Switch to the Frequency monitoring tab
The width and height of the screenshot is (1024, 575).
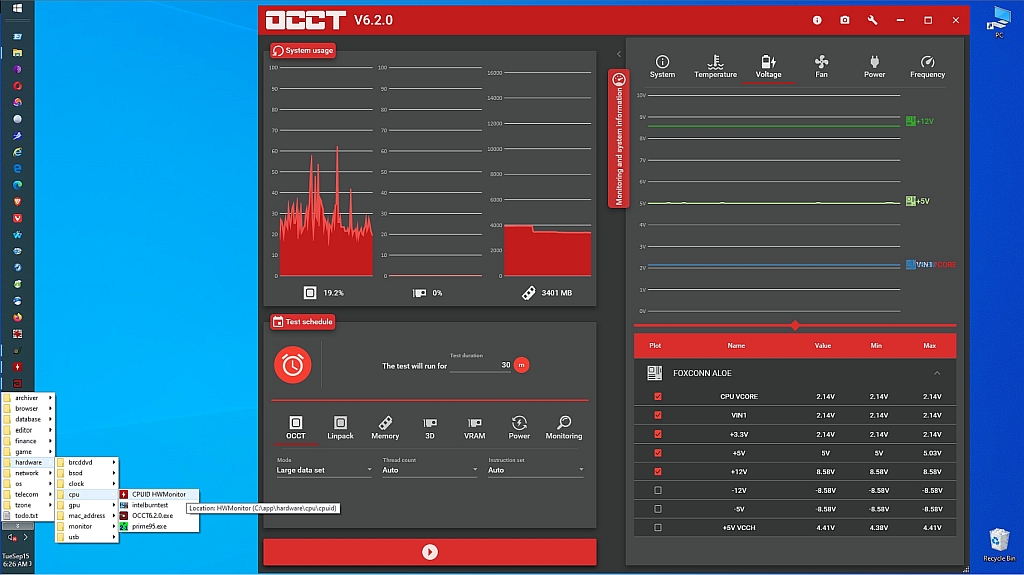(927, 67)
